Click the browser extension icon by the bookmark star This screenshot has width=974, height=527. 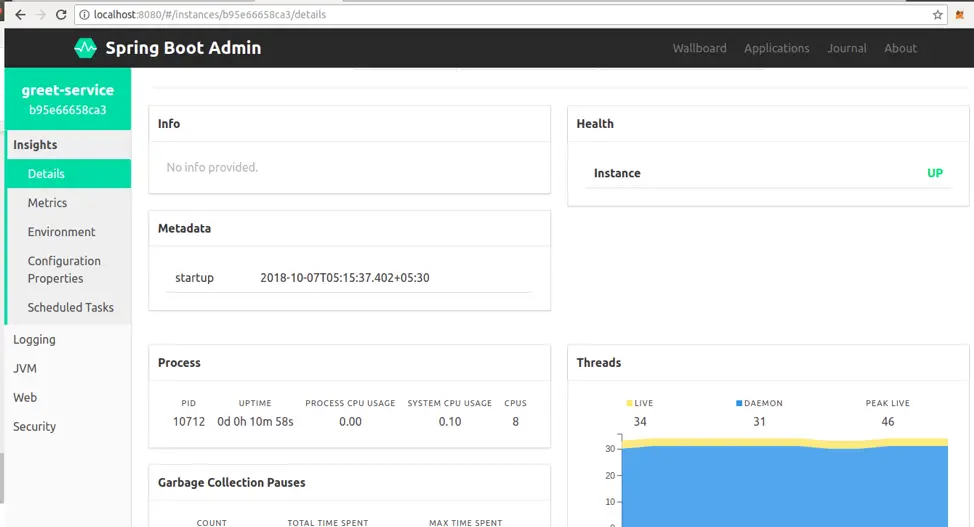(960, 15)
